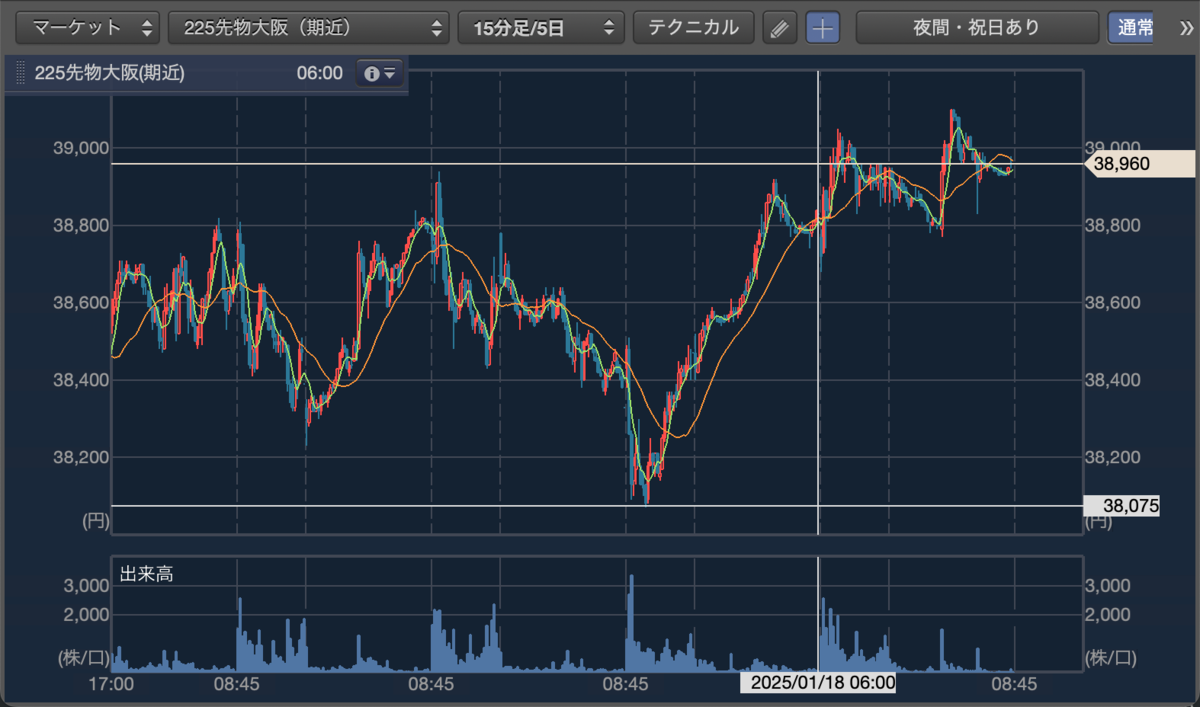Show more toolbar items with double chevron
This screenshot has width=1200, height=707.
[1187, 27]
